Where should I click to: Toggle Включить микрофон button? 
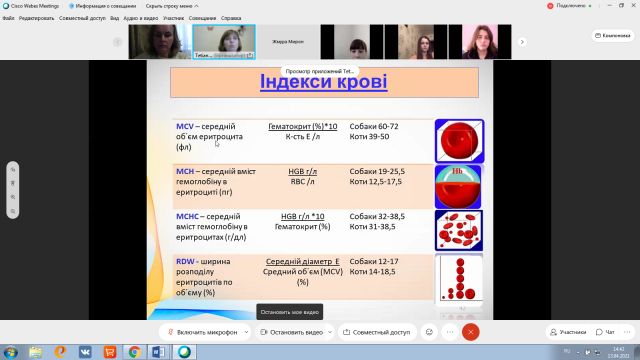(202, 332)
